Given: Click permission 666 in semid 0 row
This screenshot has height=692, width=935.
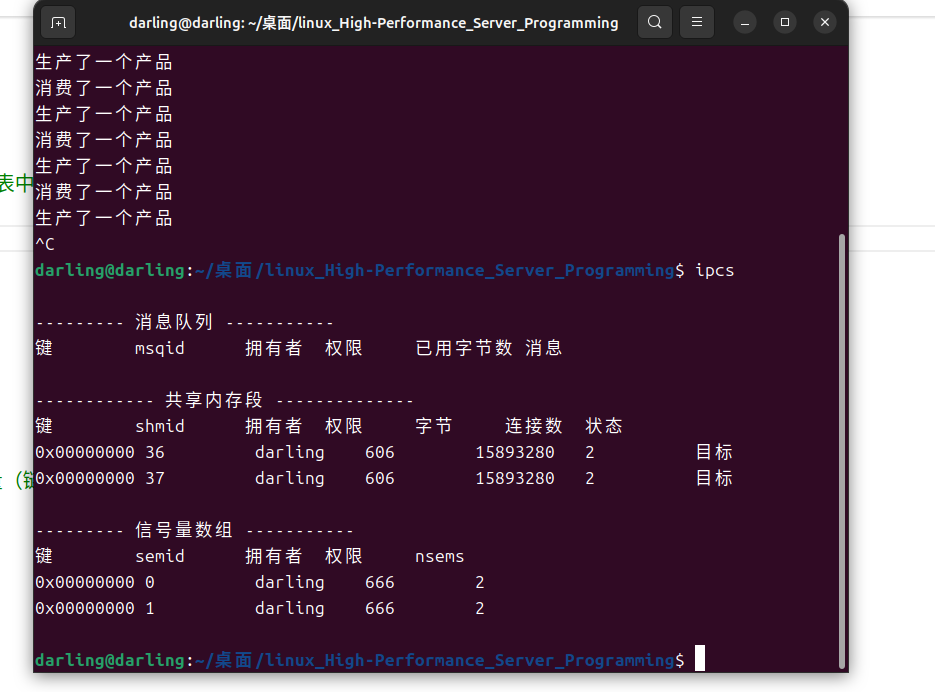Looking at the screenshot, I should (379, 582).
